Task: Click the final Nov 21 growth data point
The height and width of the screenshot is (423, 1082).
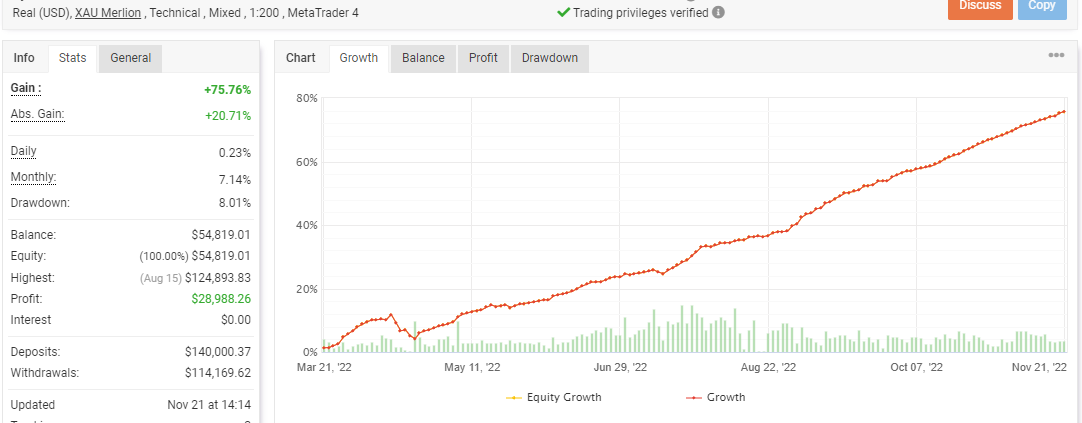Action: point(1063,111)
